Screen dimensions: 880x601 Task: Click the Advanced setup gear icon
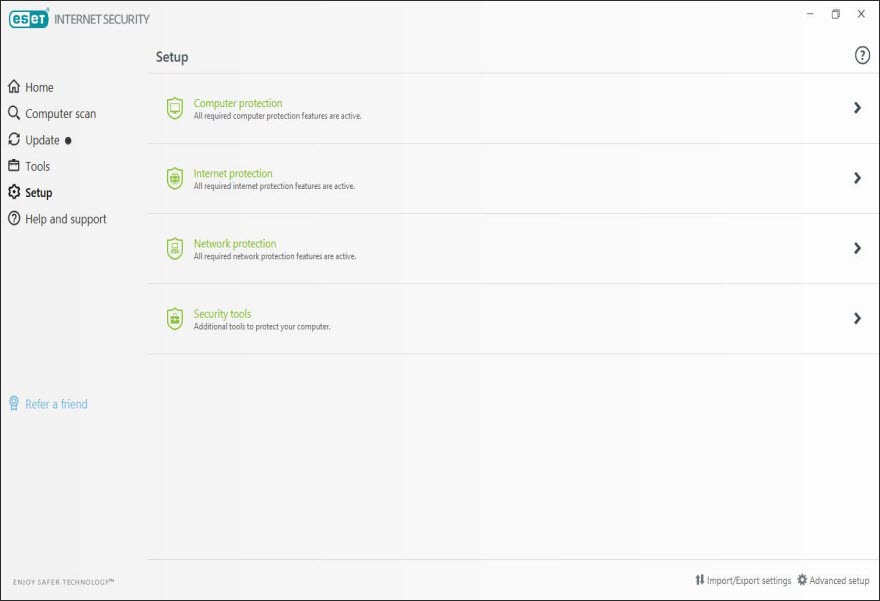coord(802,580)
